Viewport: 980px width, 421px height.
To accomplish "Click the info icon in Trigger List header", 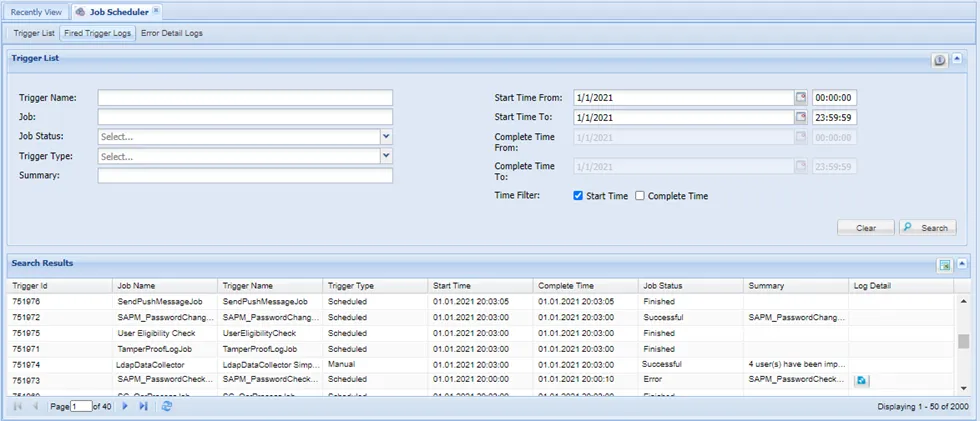I will (x=939, y=60).
